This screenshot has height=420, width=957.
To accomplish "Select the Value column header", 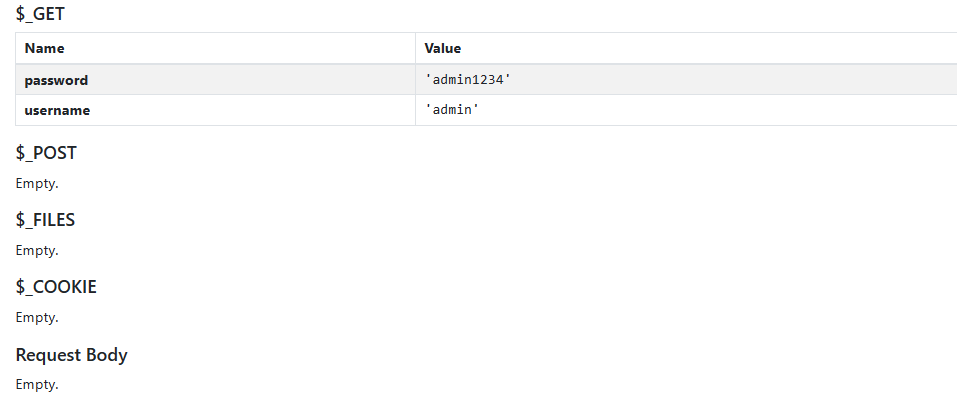I will point(442,48).
